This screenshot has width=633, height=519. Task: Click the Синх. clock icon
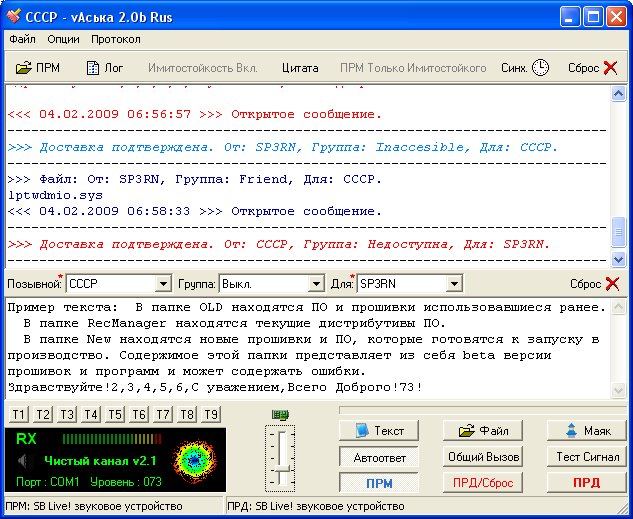coord(540,67)
